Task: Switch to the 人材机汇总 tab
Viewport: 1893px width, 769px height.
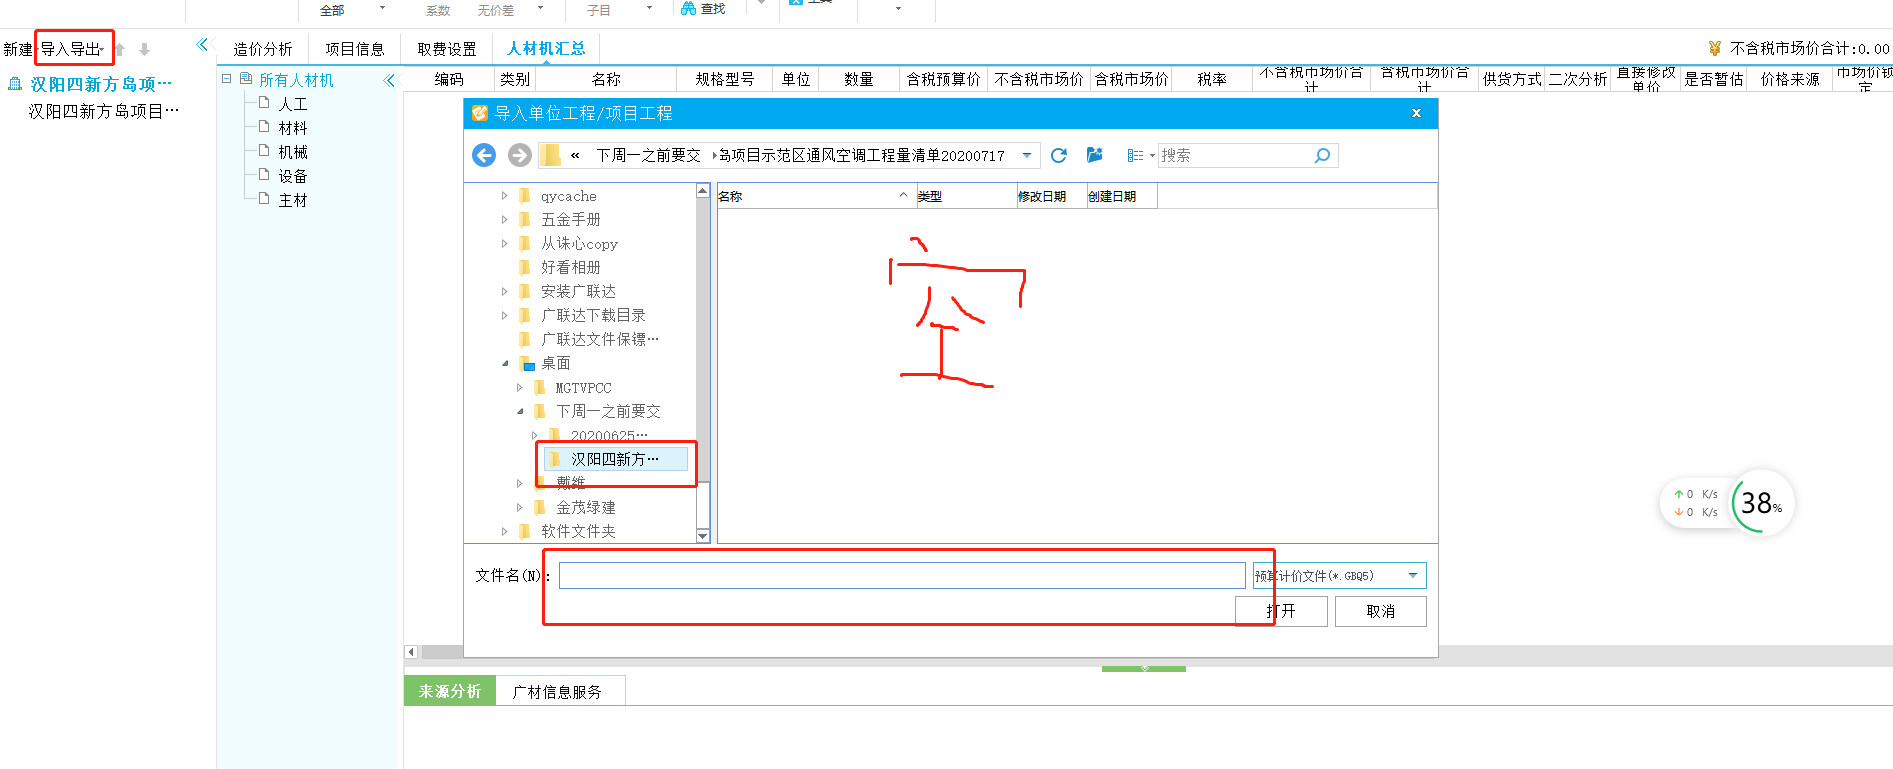Action: 546,48
